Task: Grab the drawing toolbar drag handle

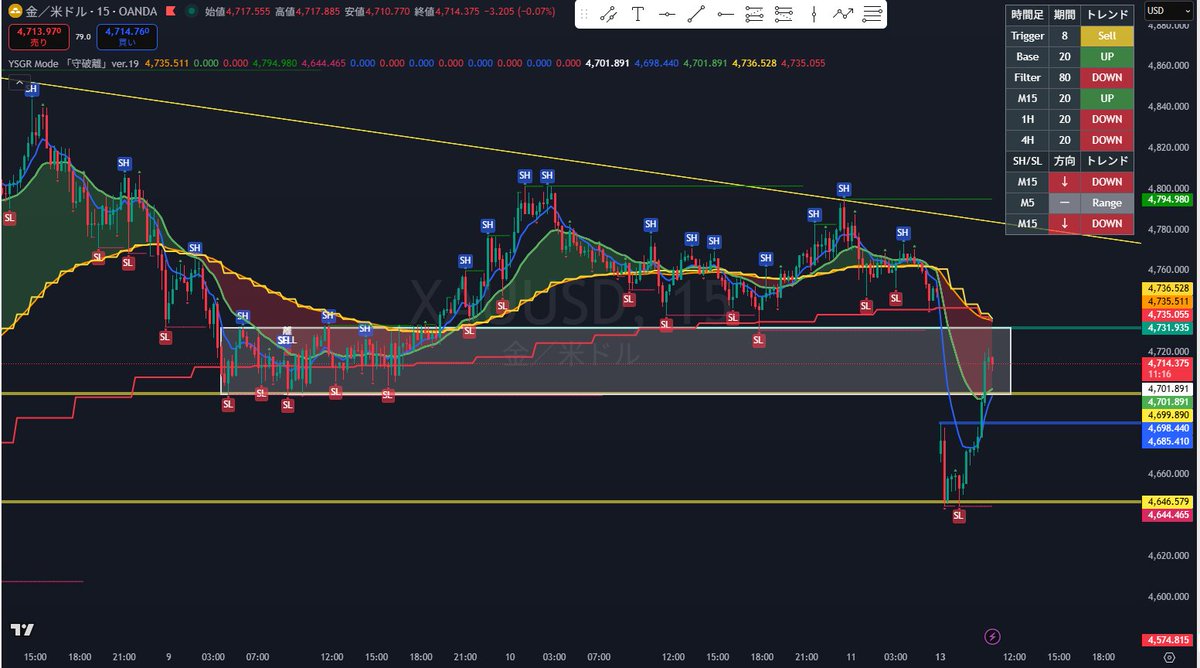Action: (x=585, y=14)
